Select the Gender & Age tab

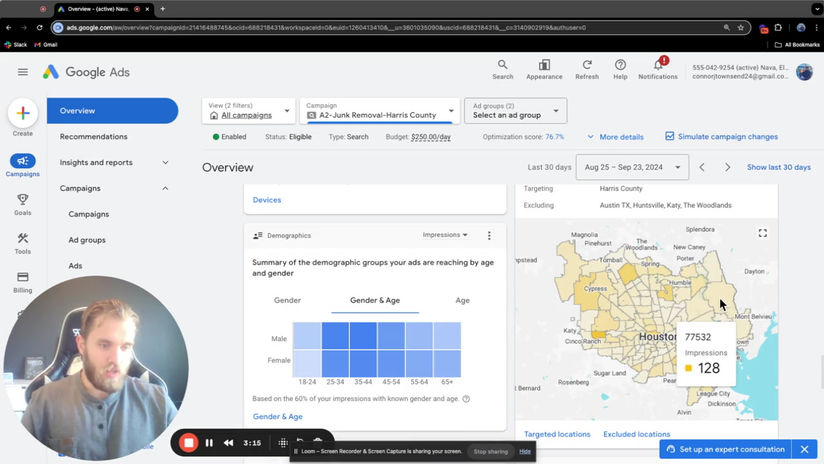coord(375,300)
